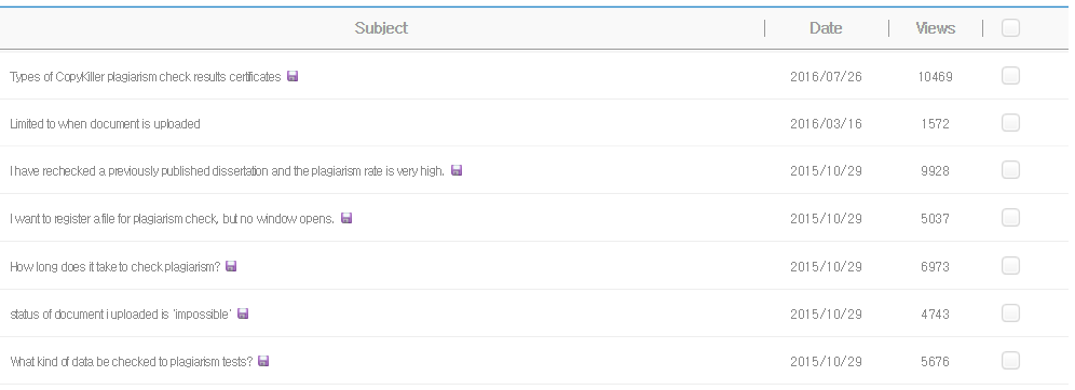Screen dimensions: 1075x390
Task: Click the view count 10469
Action: coord(935,77)
